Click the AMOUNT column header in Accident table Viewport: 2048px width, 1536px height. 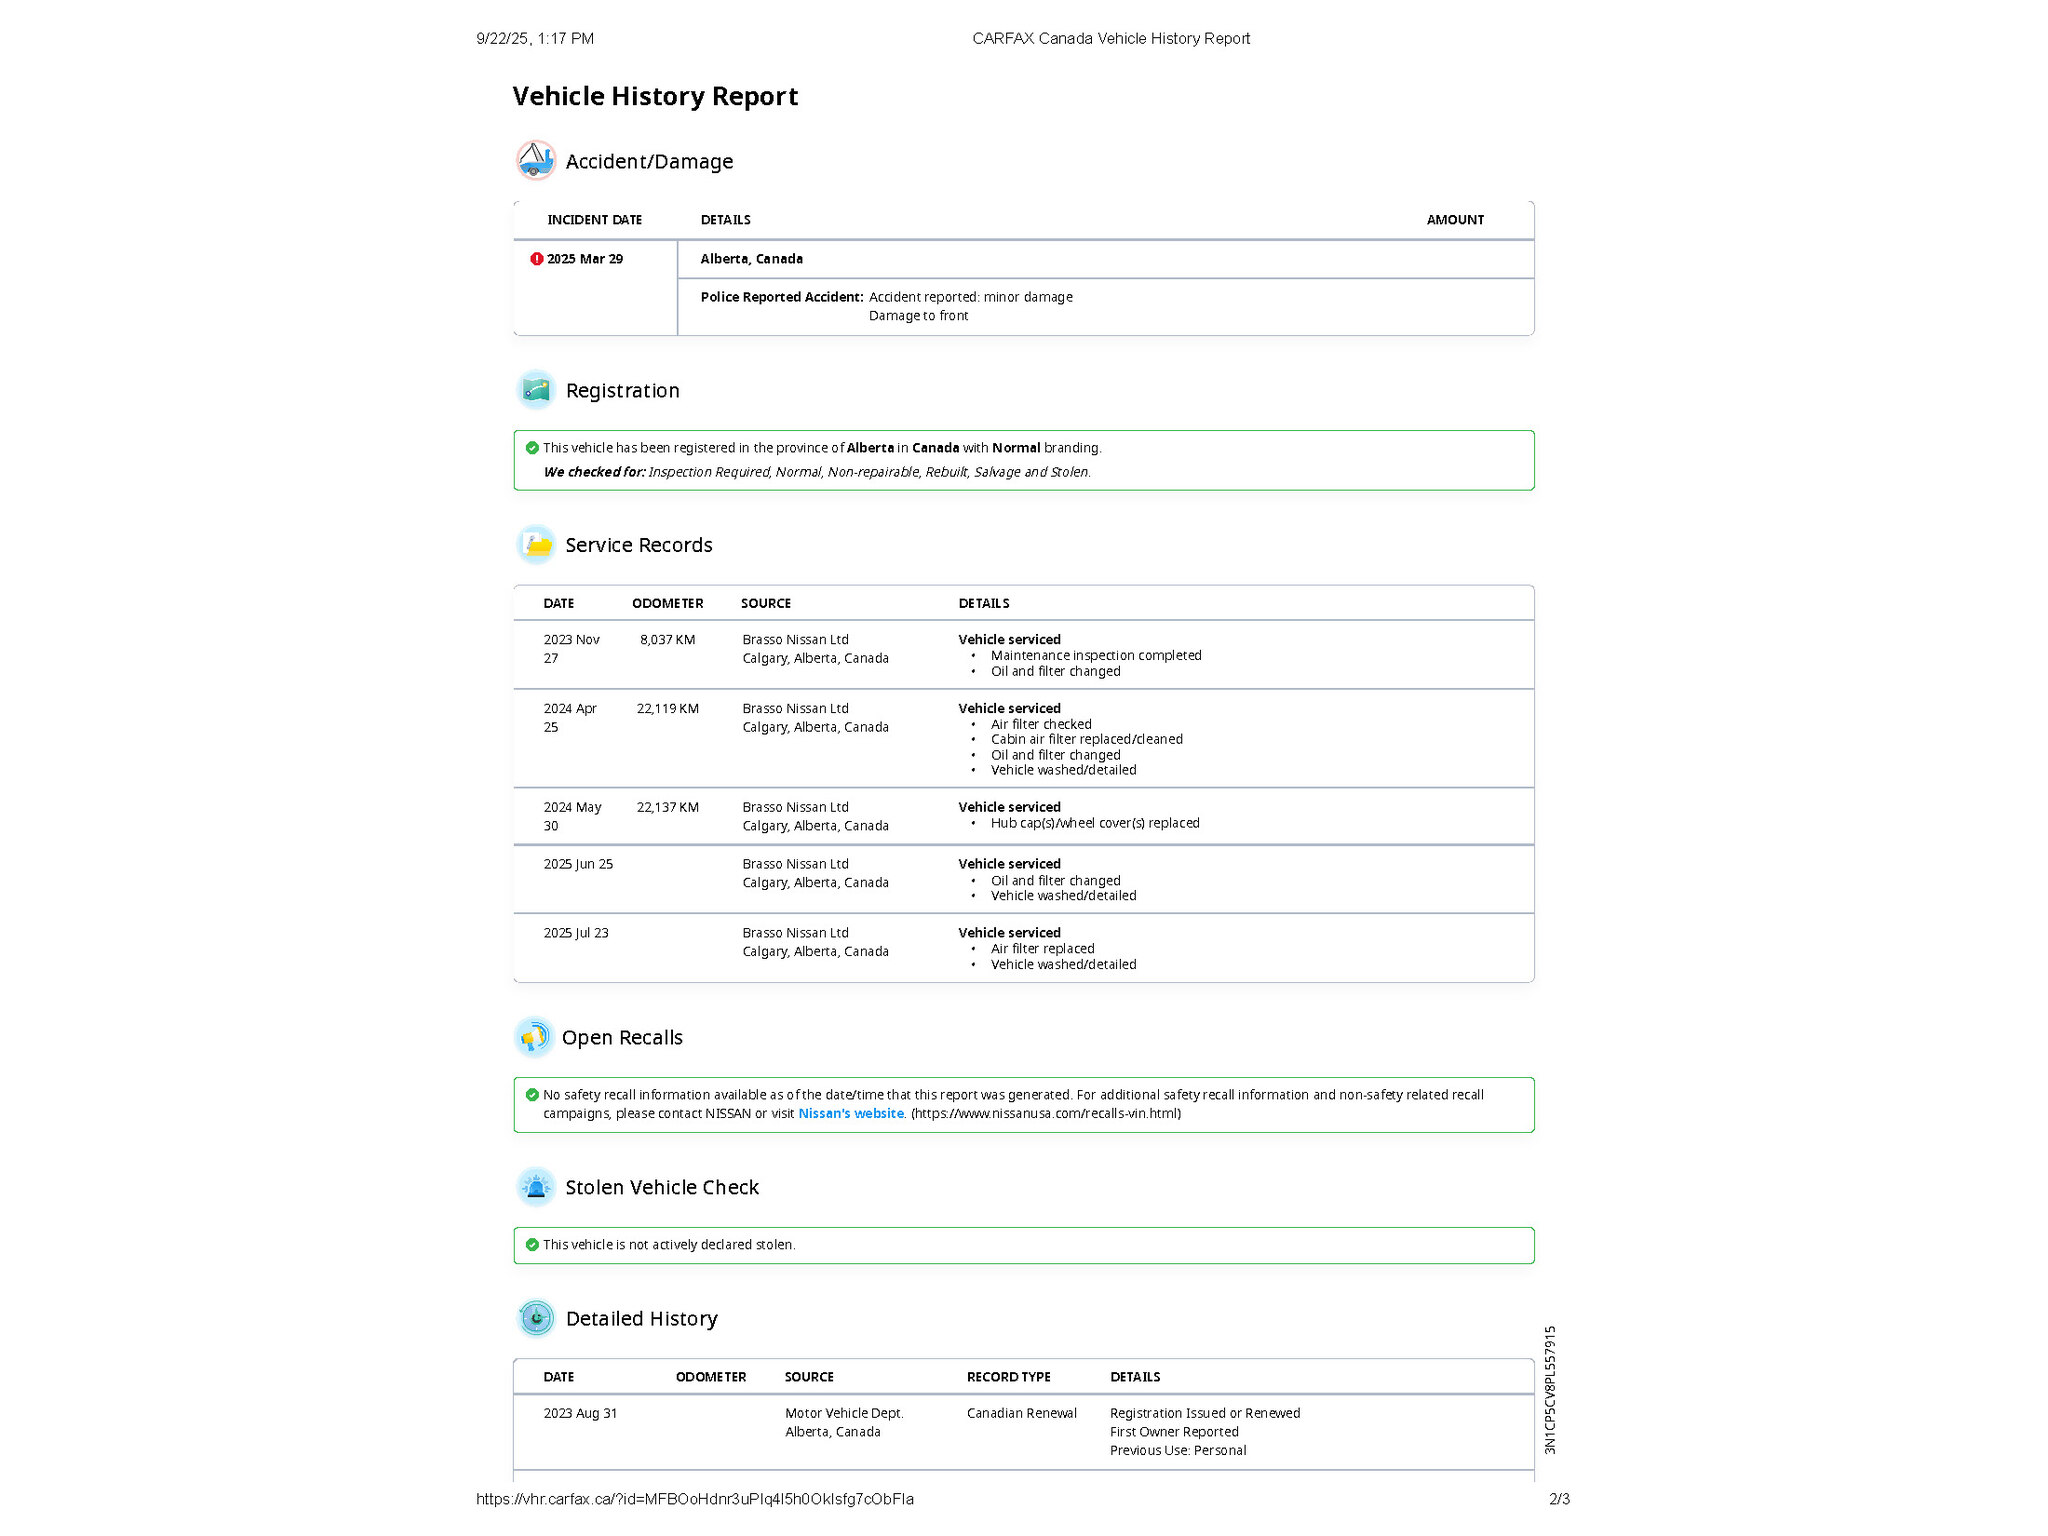[x=1454, y=220]
